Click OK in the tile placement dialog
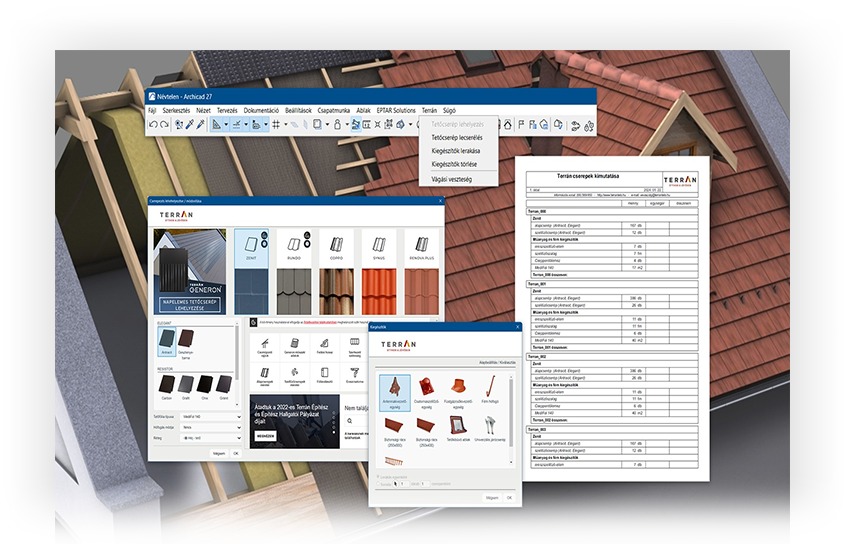The width and height of the screenshot is (856, 560). [236, 454]
